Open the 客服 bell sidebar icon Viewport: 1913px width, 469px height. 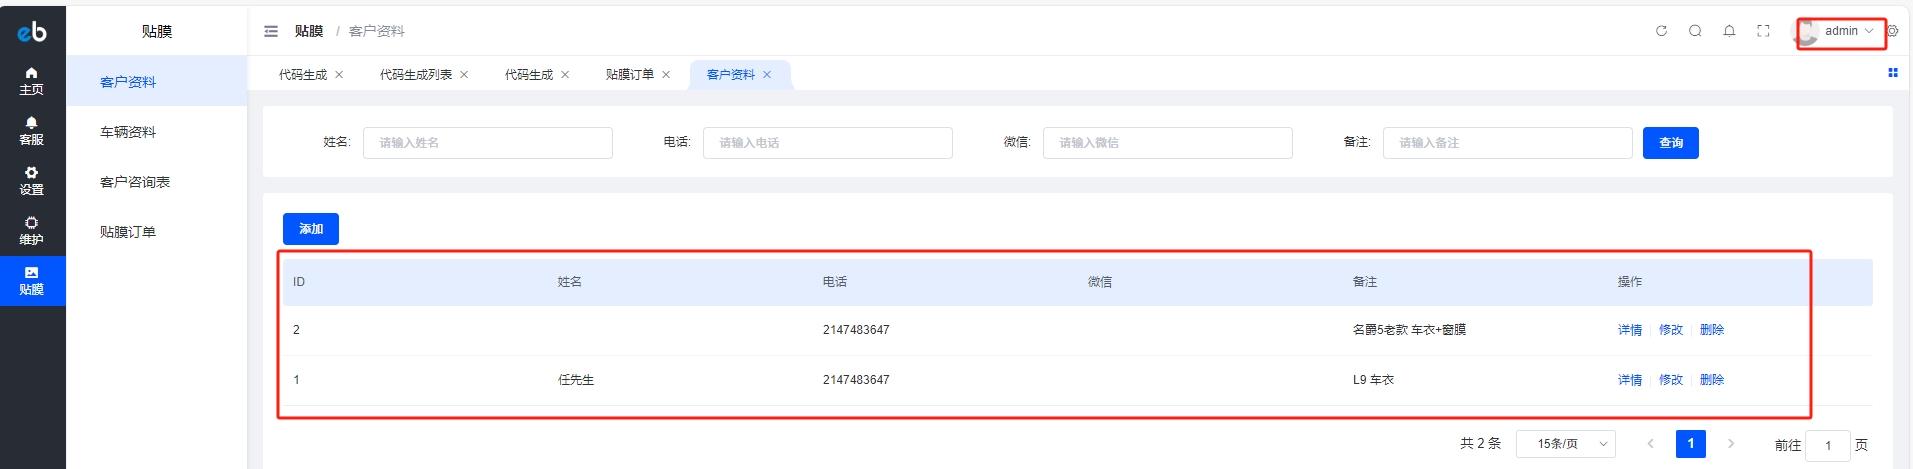coord(32,131)
